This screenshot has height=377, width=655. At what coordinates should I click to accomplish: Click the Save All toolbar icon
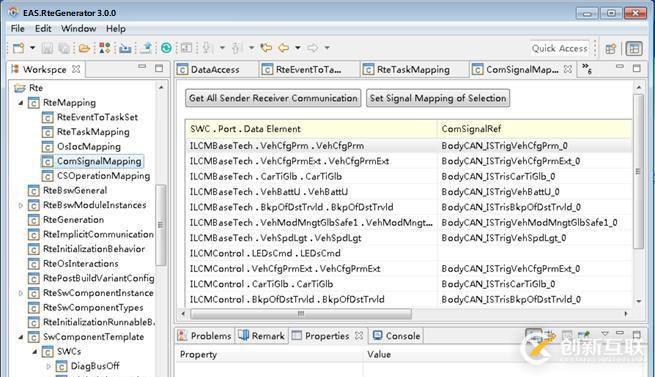[x=64, y=48]
